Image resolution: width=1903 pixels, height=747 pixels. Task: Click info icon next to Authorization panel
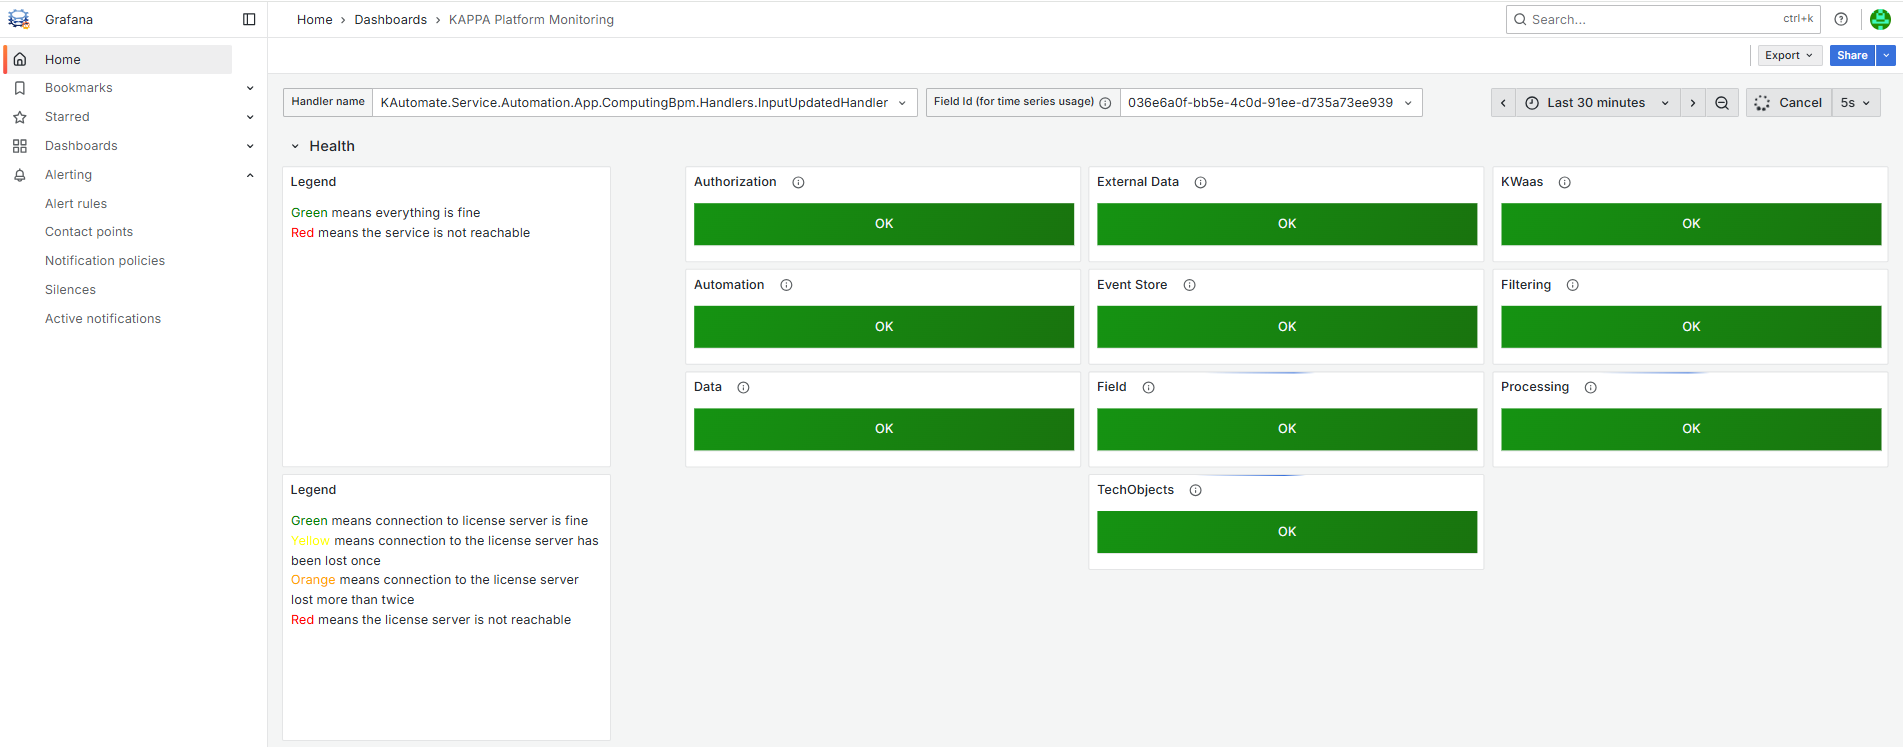click(x=798, y=183)
